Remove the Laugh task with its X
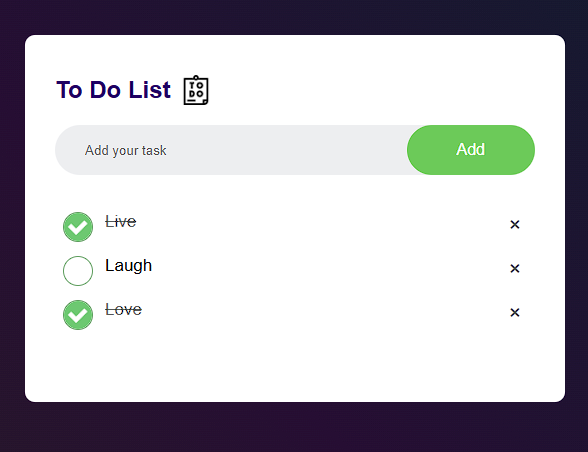 click(514, 268)
